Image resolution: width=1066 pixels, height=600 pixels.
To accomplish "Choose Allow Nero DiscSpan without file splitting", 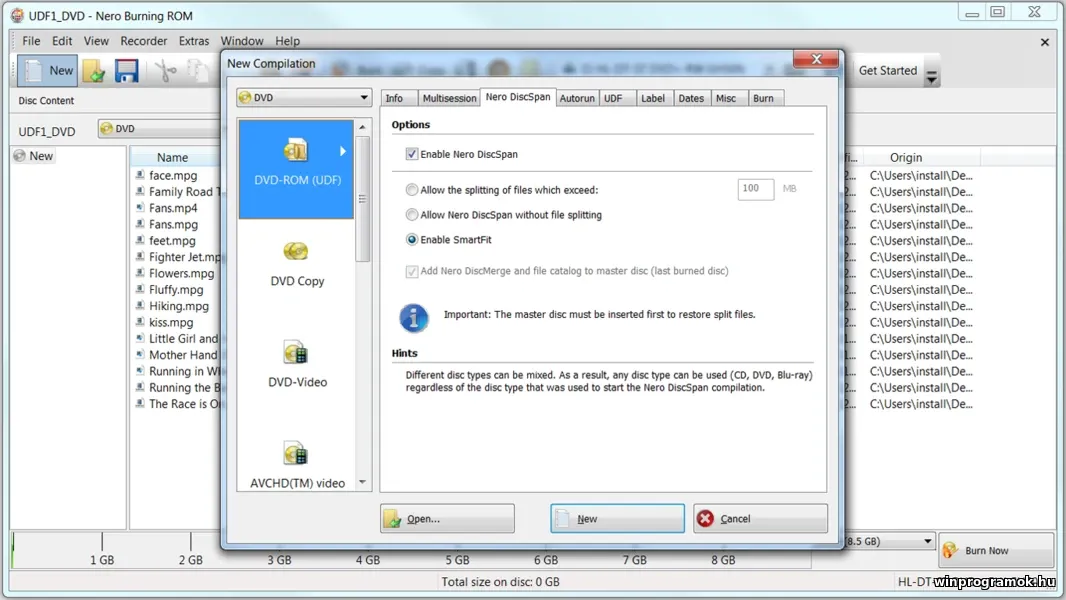I will point(411,213).
